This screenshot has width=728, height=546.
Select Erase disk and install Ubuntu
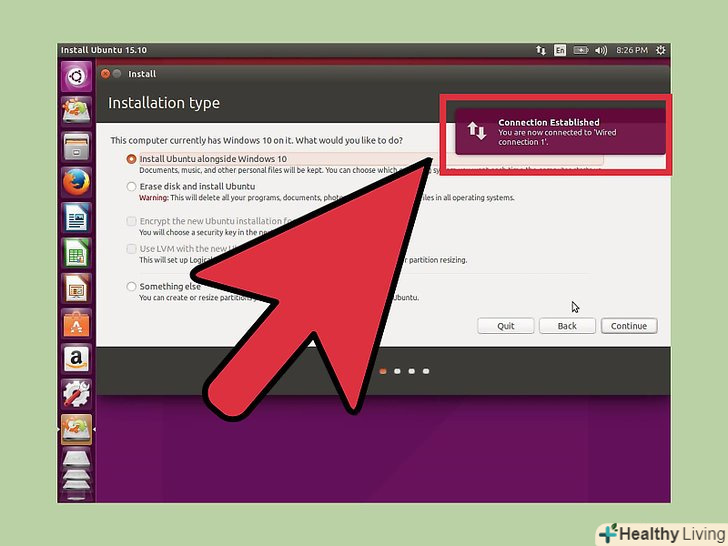[131, 187]
